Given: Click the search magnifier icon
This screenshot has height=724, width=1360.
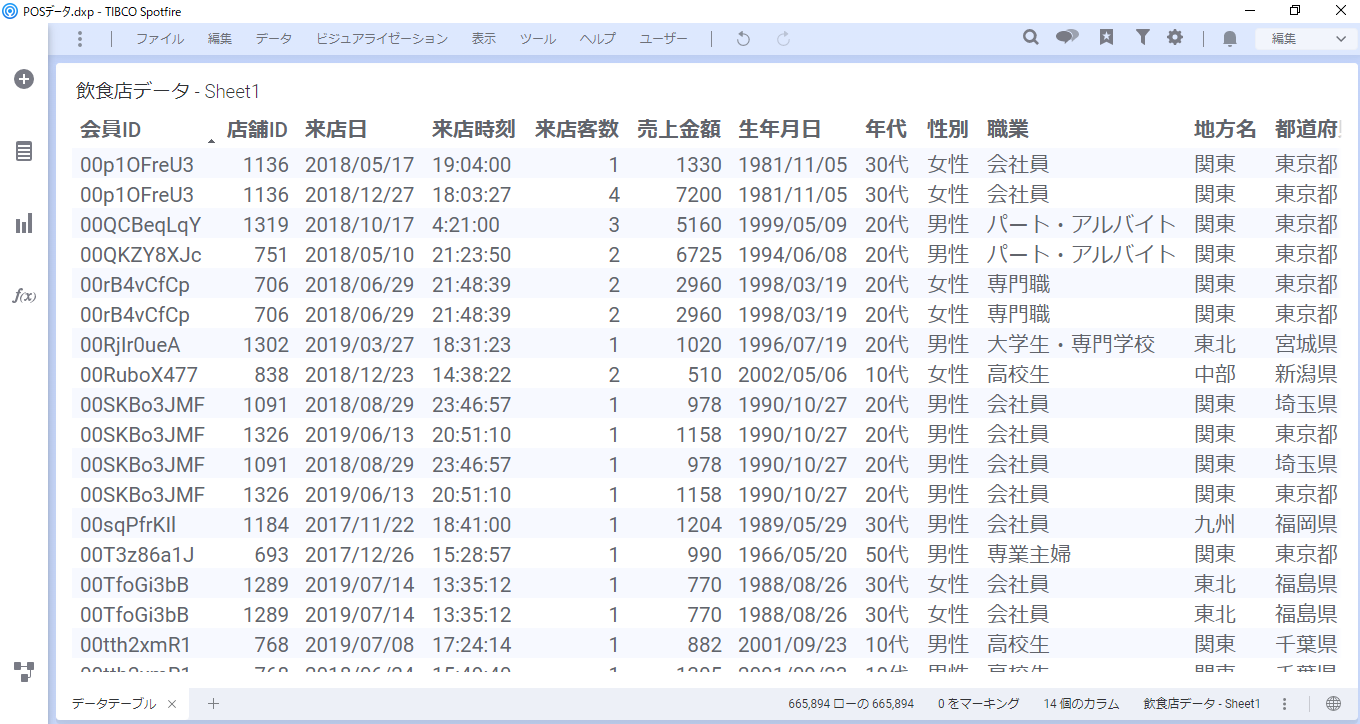Looking at the screenshot, I should coord(1031,38).
